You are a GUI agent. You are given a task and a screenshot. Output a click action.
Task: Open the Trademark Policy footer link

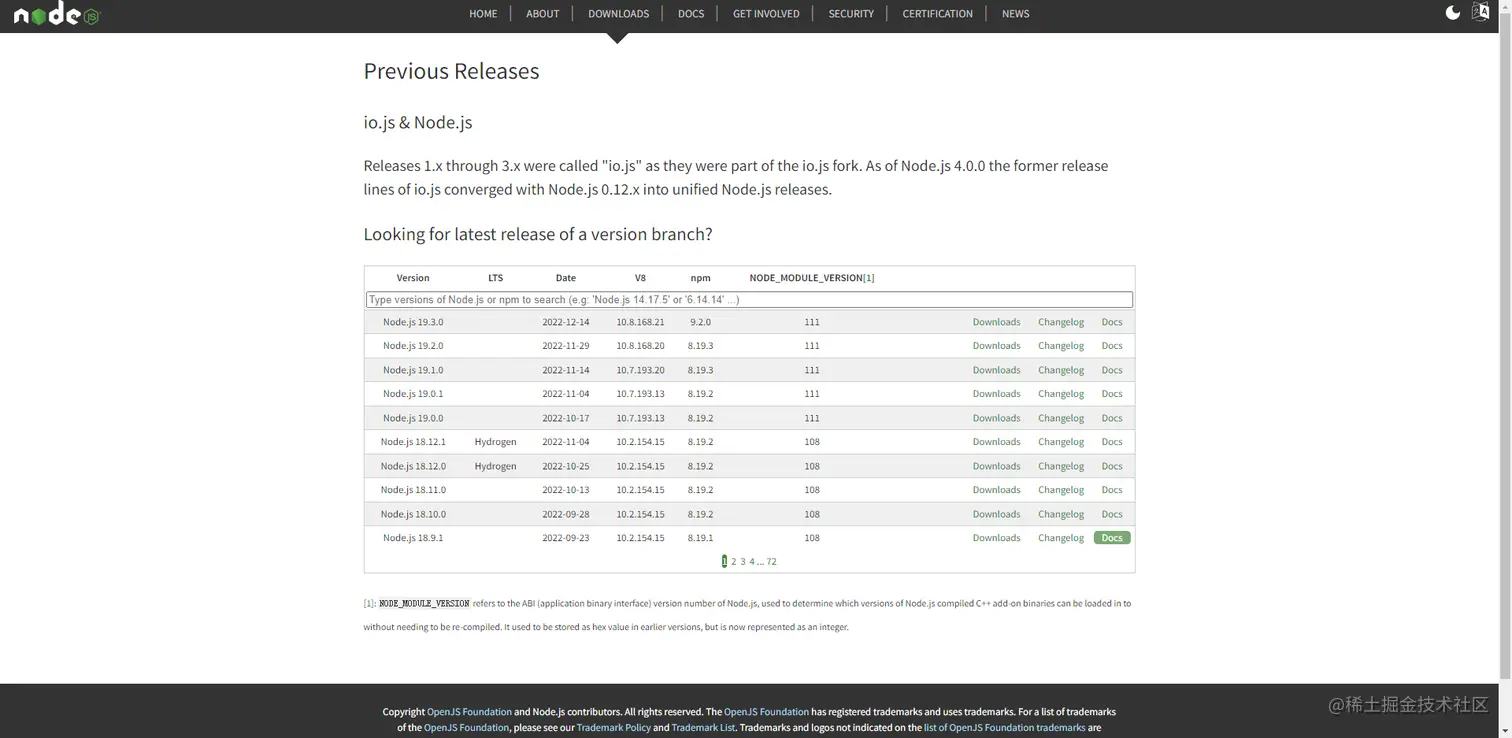click(613, 728)
